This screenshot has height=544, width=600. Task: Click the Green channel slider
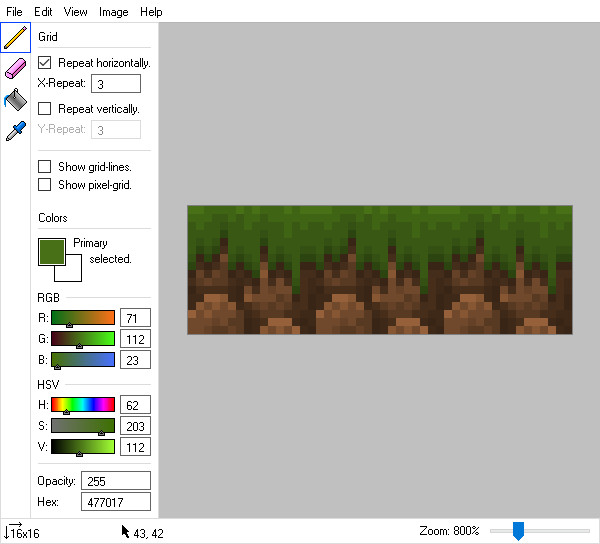(83, 339)
